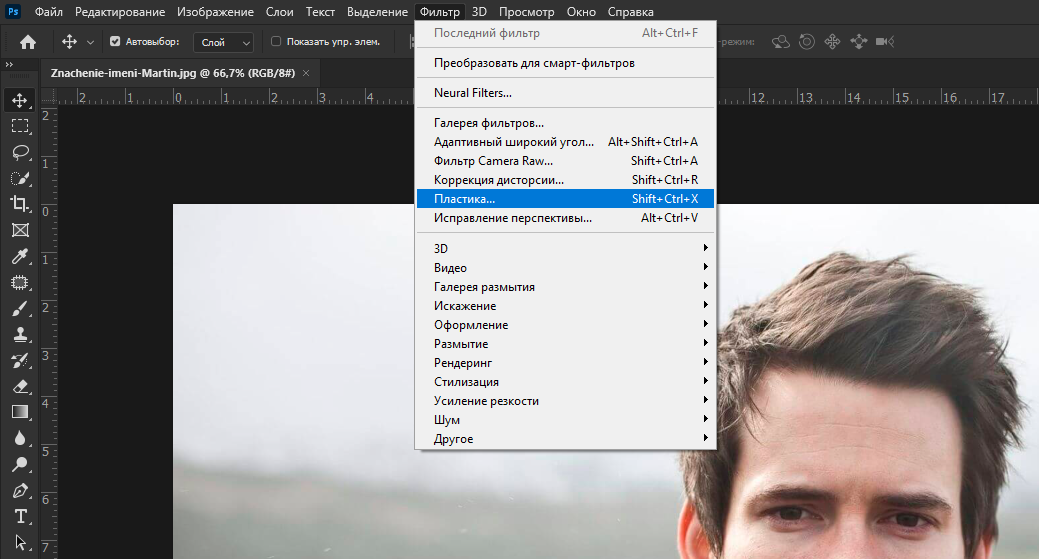Close the Znachenie-imeni-Martin.jpg tab
The image size is (1039, 559).
[306, 73]
